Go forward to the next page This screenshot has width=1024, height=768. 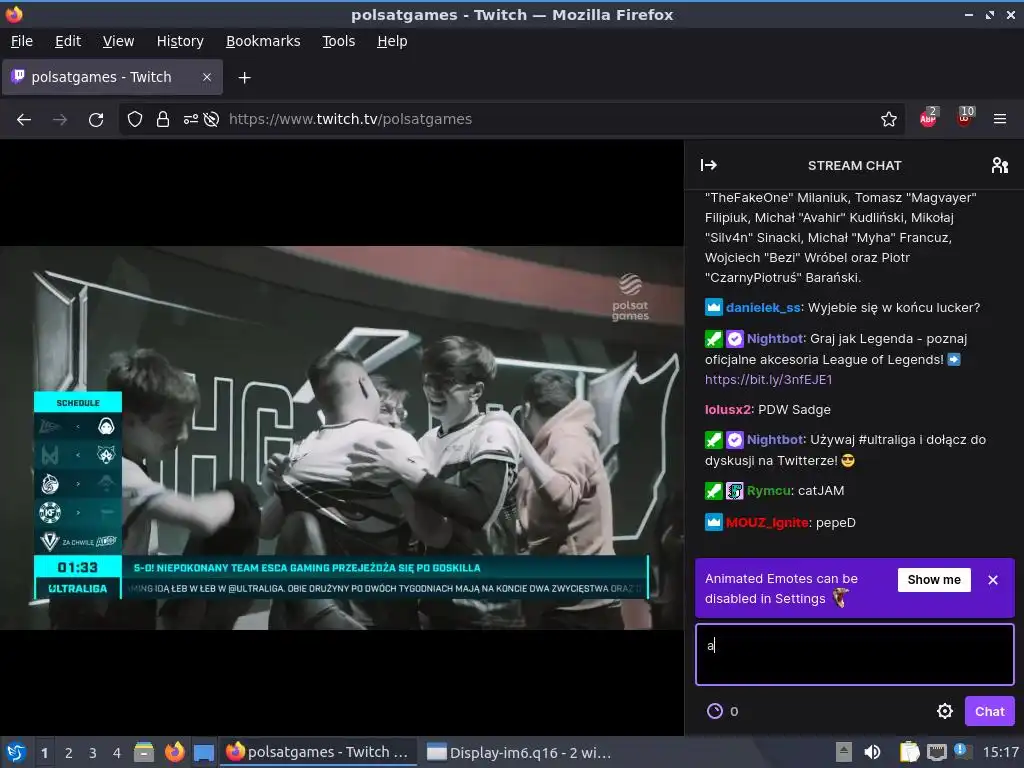click(60, 120)
